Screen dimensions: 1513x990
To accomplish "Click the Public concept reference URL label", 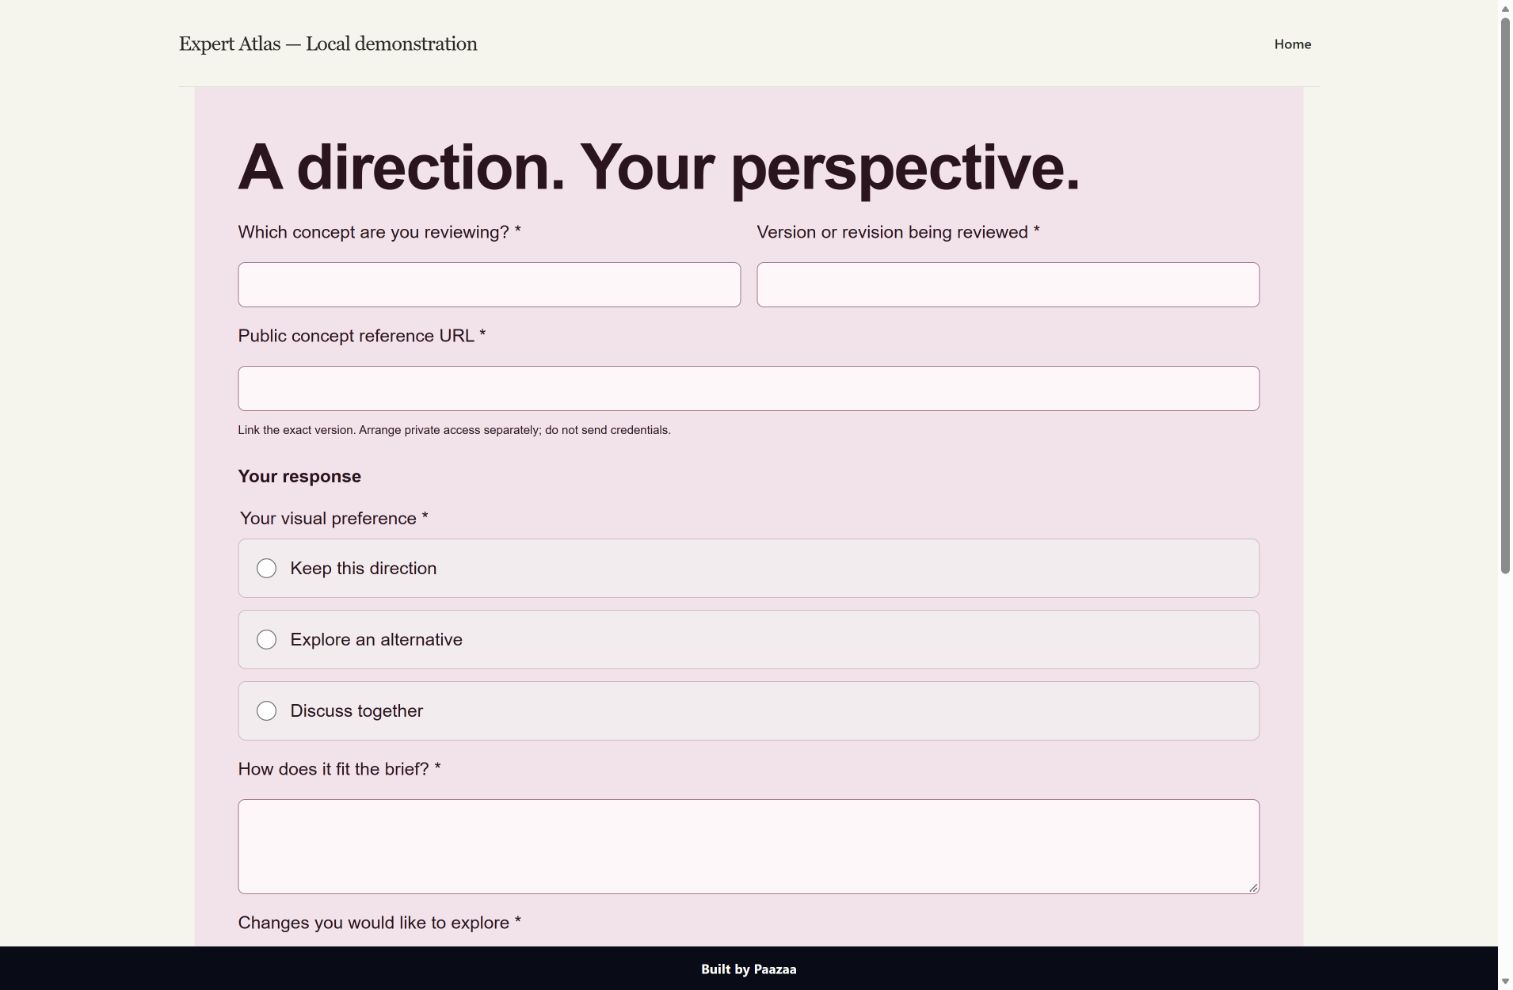I will [362, 336].
